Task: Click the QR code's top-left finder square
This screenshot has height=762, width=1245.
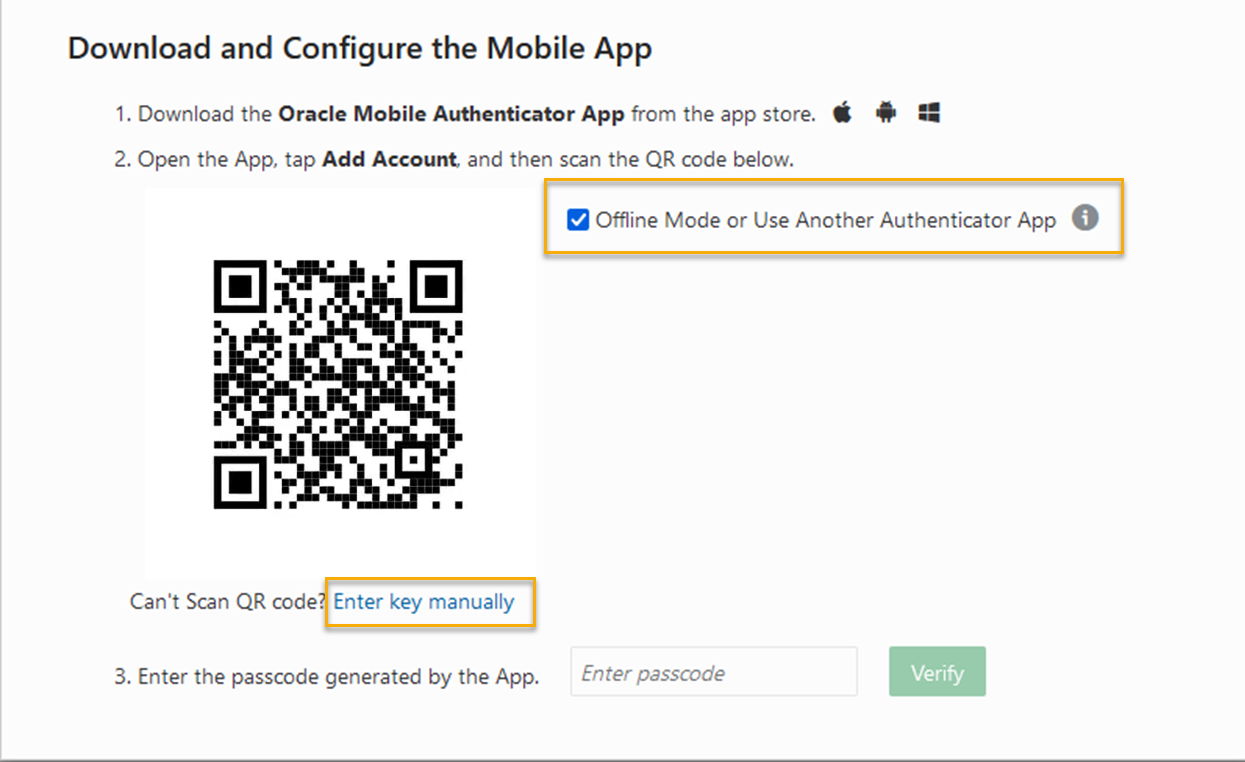Action: point(239,286)
